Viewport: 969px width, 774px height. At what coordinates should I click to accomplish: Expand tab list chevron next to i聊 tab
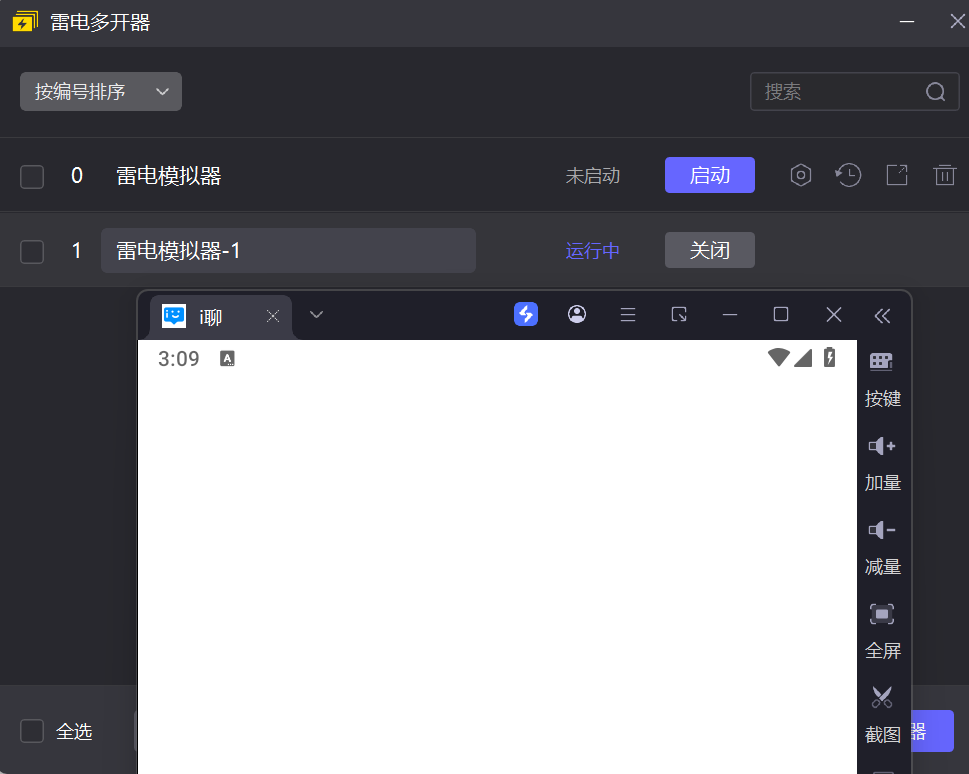click(x=316, y=315)
